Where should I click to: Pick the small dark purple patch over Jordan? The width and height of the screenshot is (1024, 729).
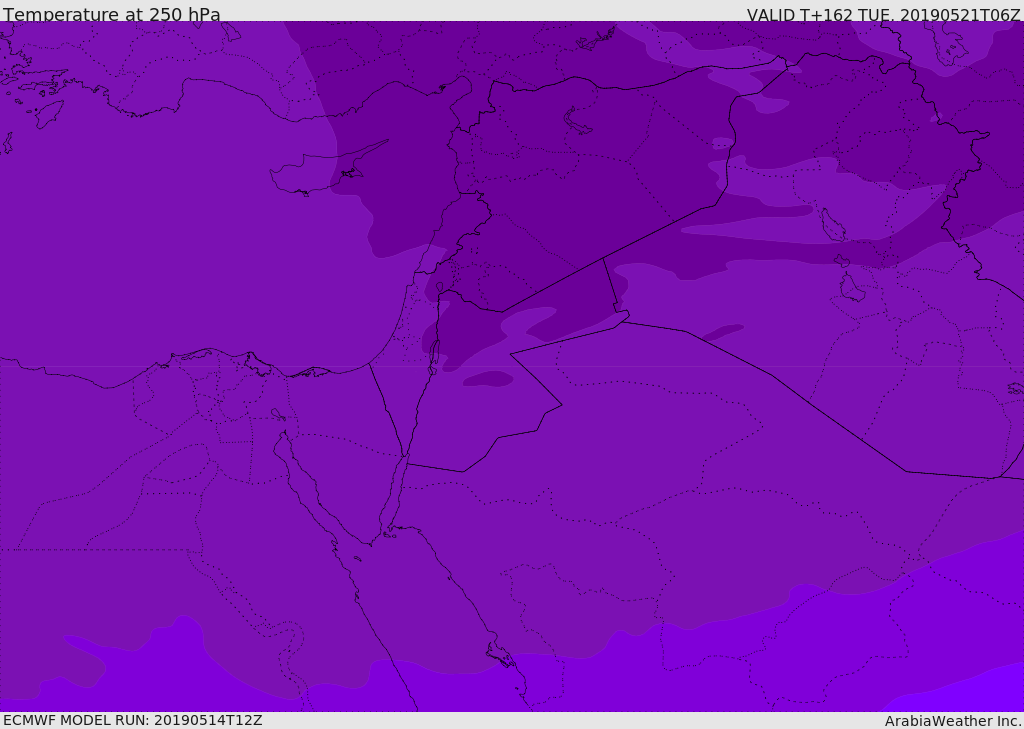tap(488, 379)
